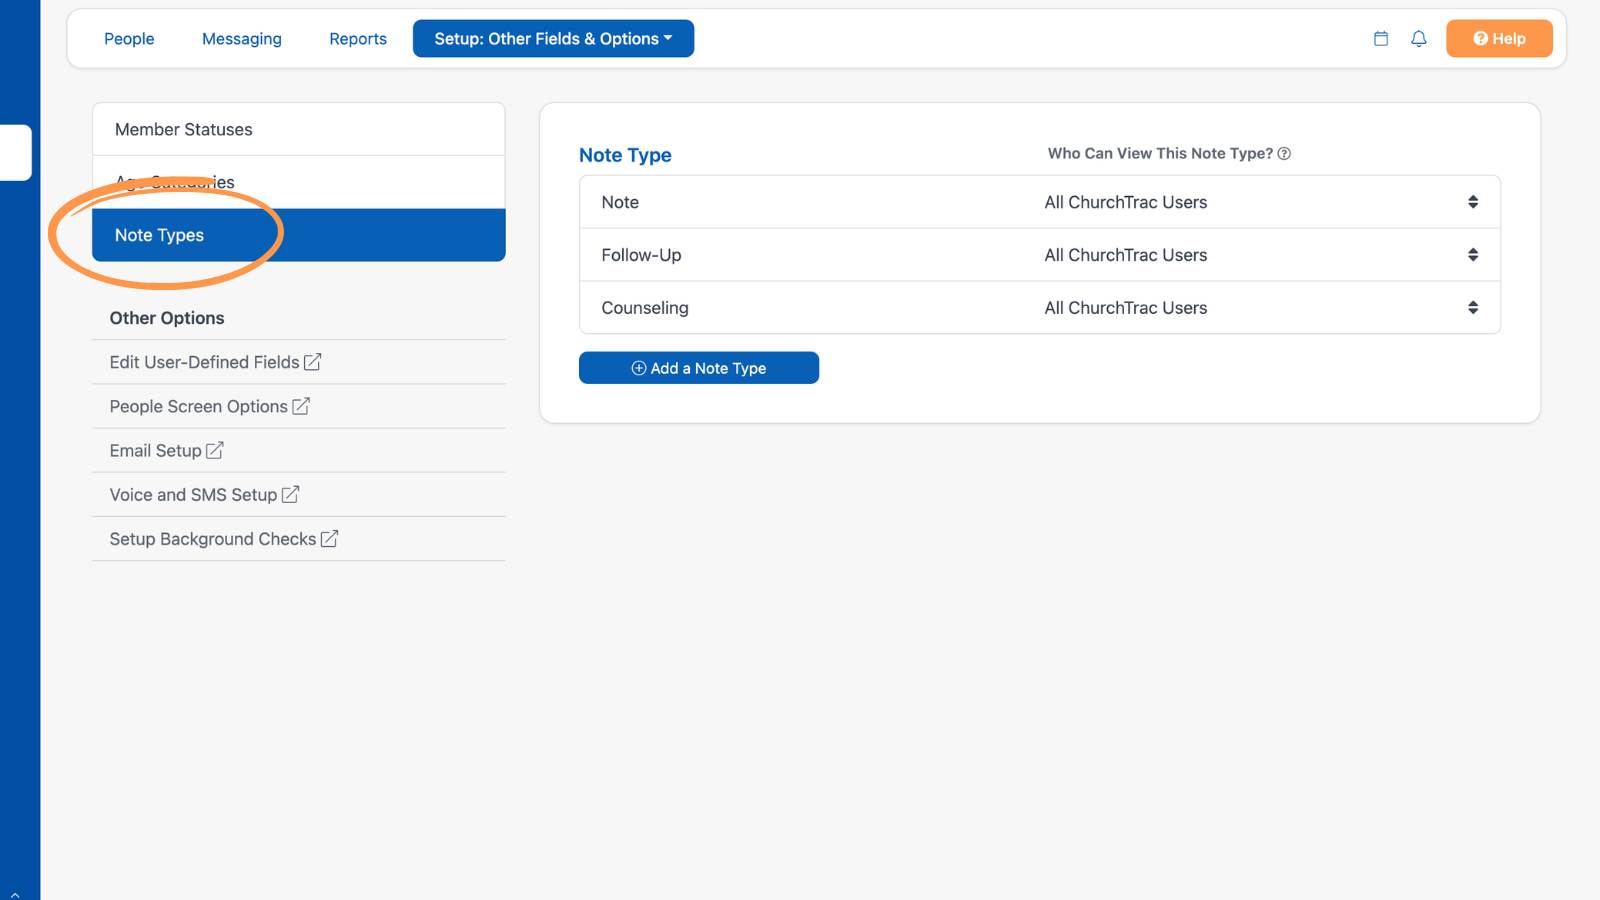Select Member Statuses in sidebar
Screen dimensions: 1600x900
[299, 130]
